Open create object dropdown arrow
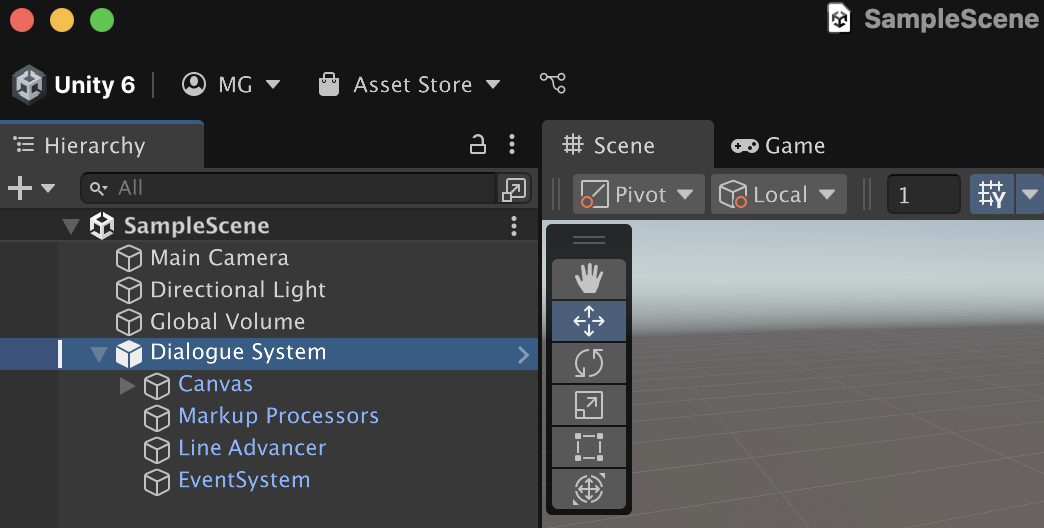 [48, 188]
